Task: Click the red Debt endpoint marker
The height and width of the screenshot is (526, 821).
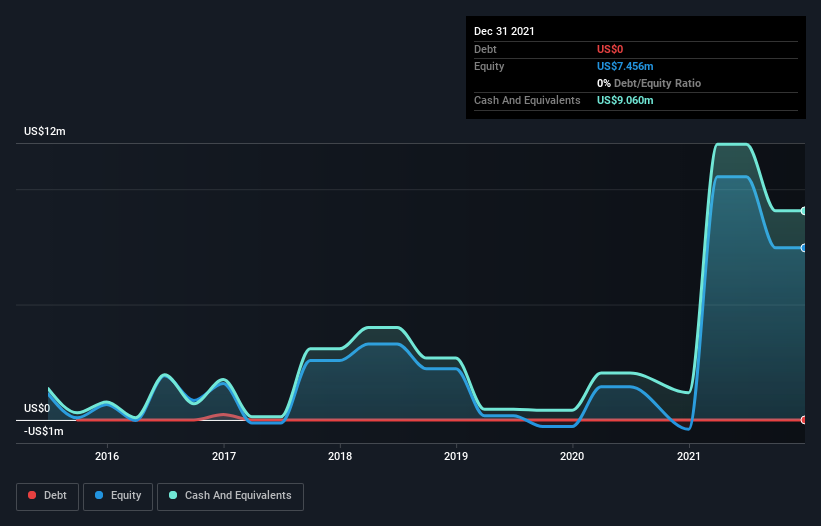Action: (804, 420)
